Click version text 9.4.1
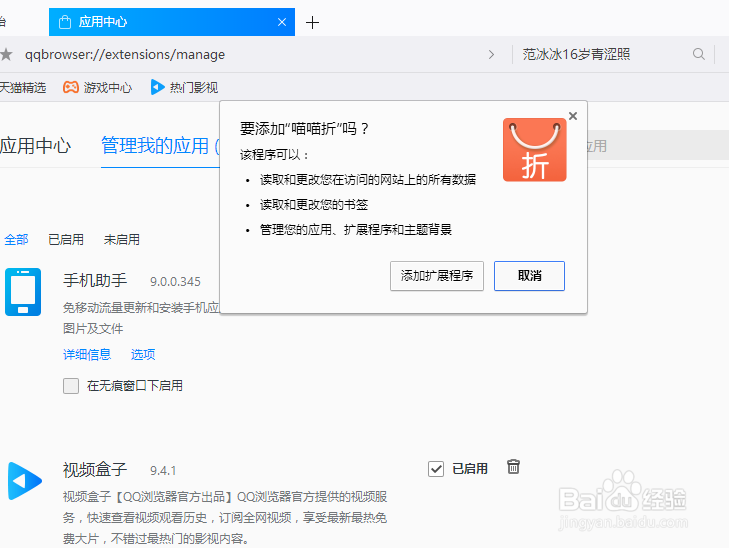 pyautogui.click(x=163, y=471)
